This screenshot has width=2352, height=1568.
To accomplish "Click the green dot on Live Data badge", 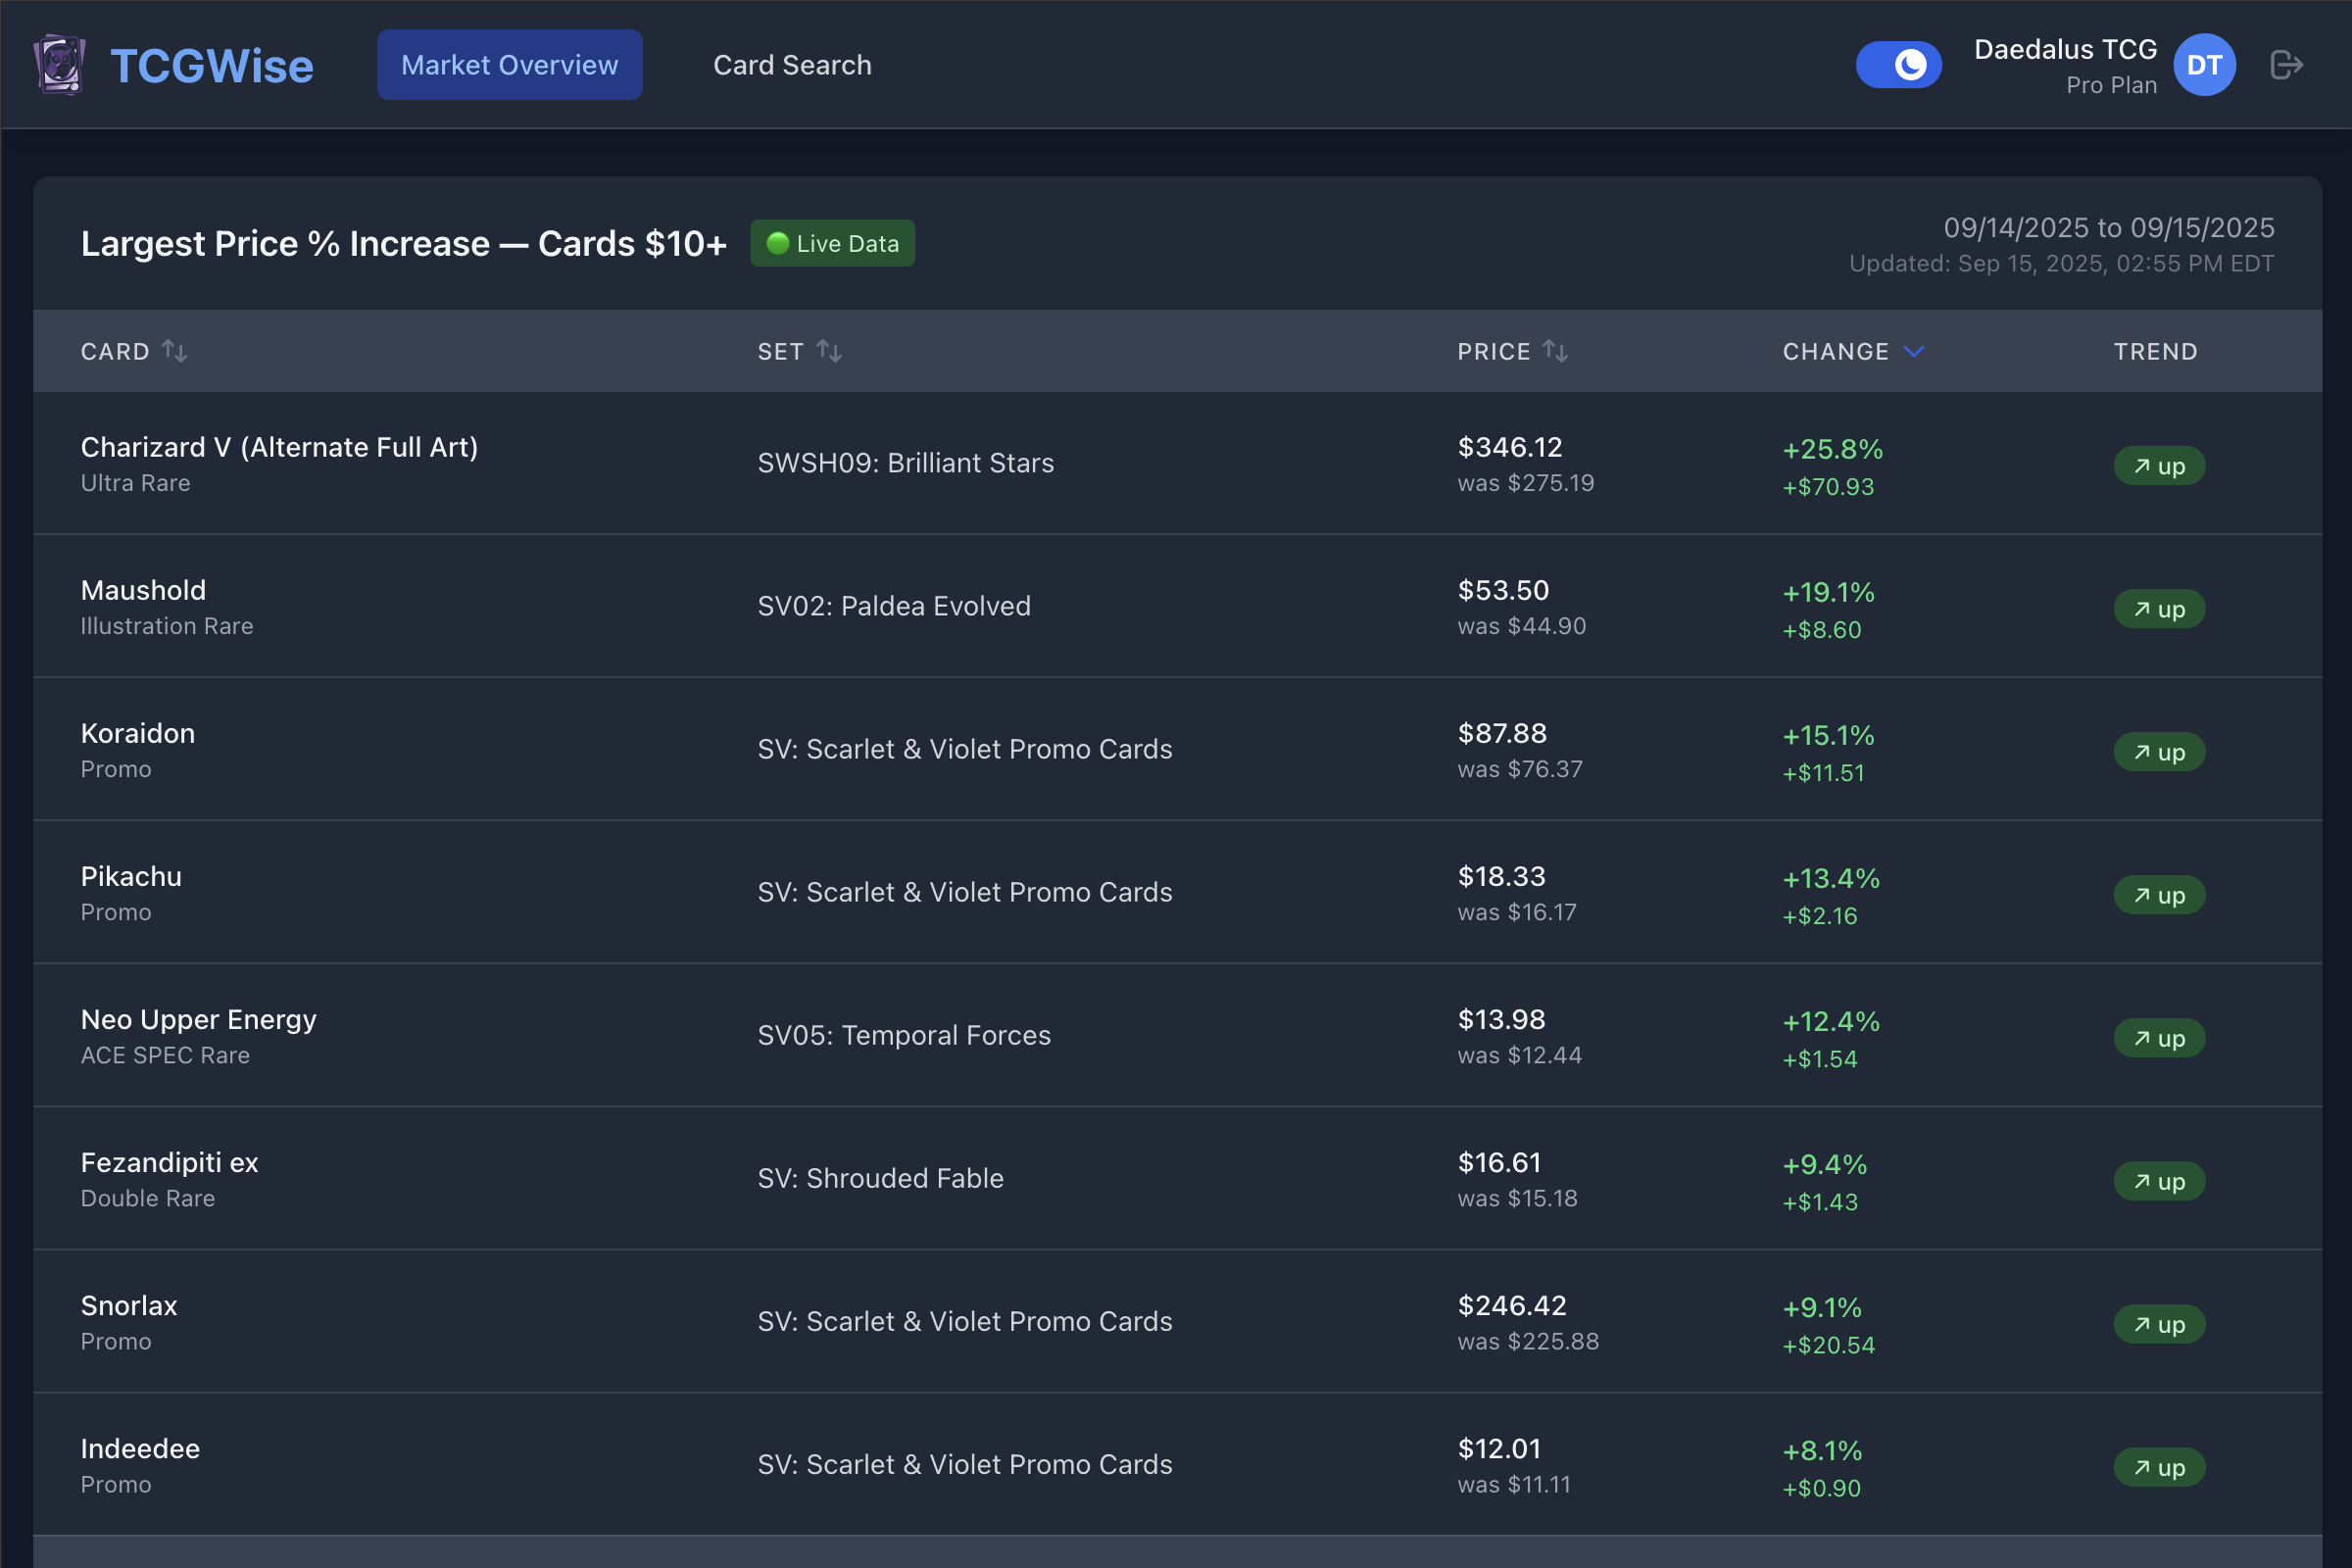I will coord(778,242).
